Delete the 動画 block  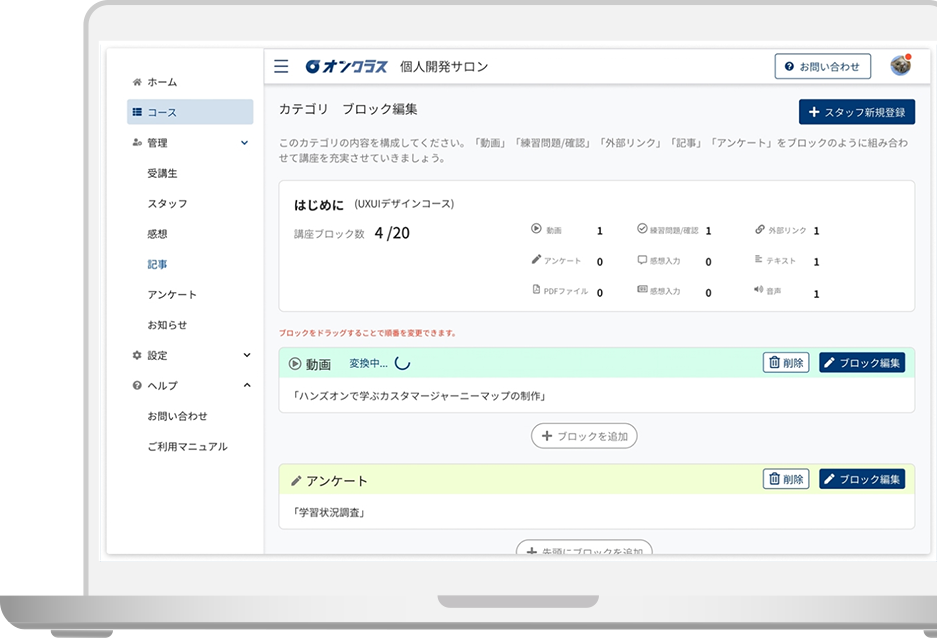tap(786, 363)
